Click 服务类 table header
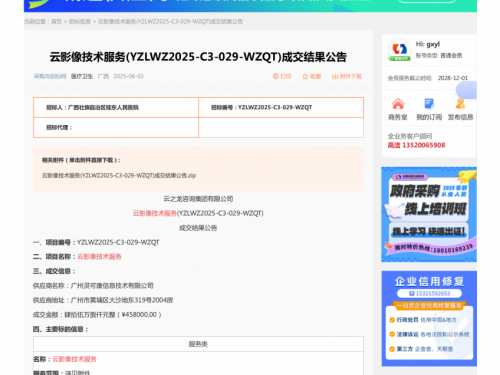This screenshot has width=500, height=375. (x=198, y=344)
